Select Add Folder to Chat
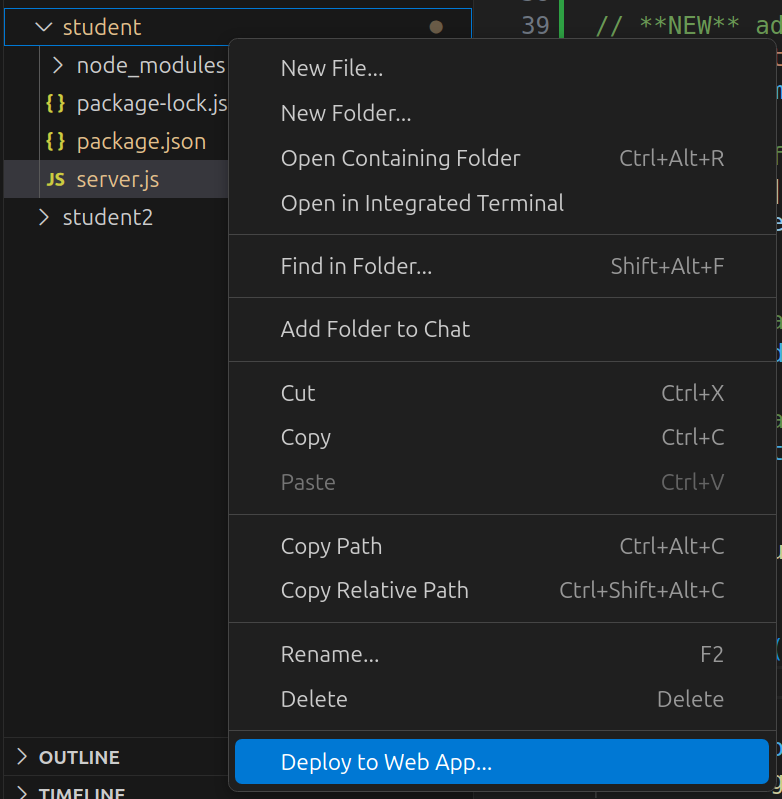This screenshot has width=782, height=799. coord(375,329)
